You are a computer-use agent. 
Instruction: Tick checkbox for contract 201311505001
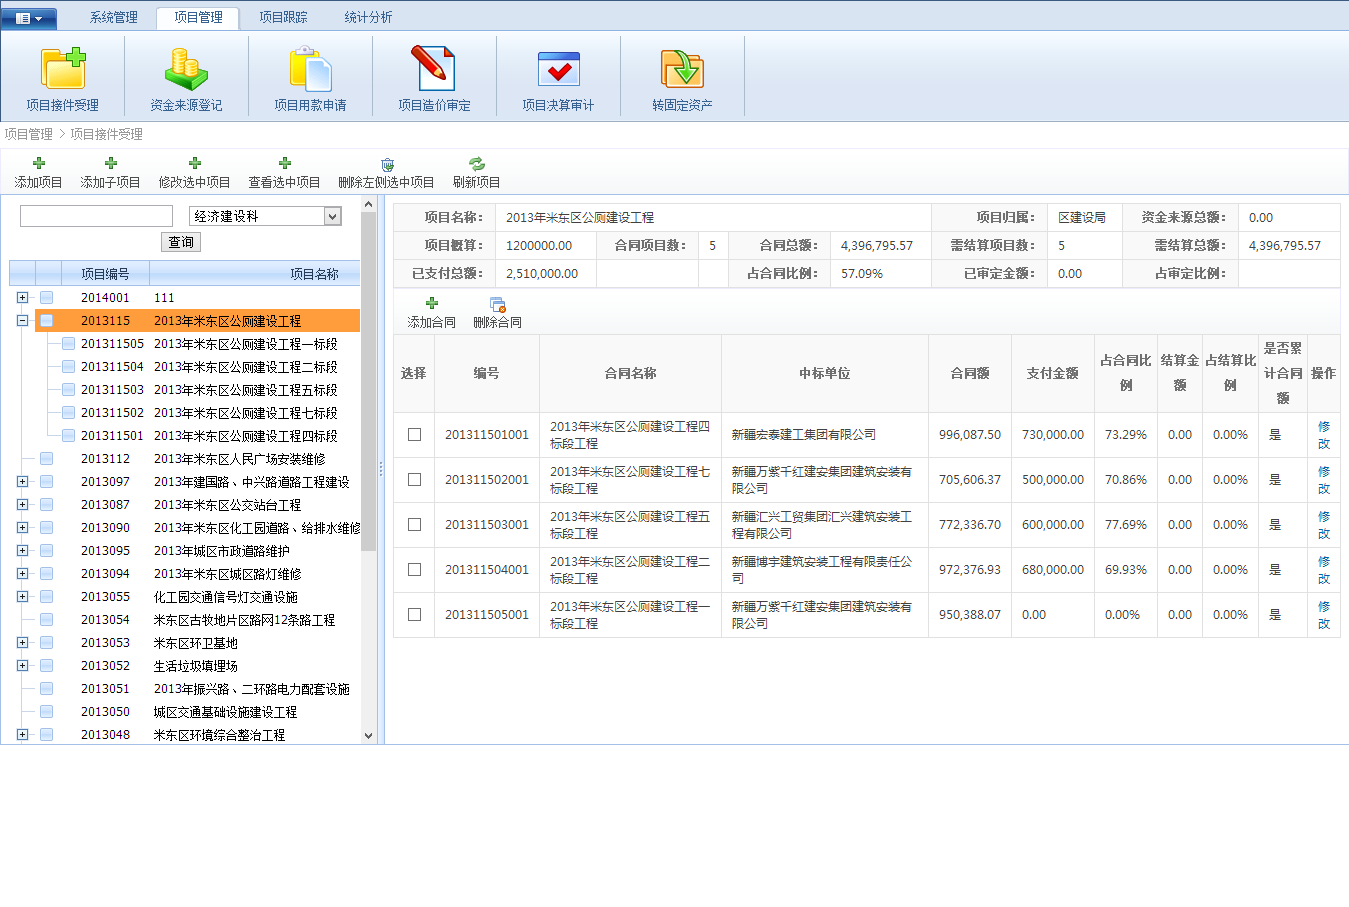pyautogui.click(x=414, y=615)
